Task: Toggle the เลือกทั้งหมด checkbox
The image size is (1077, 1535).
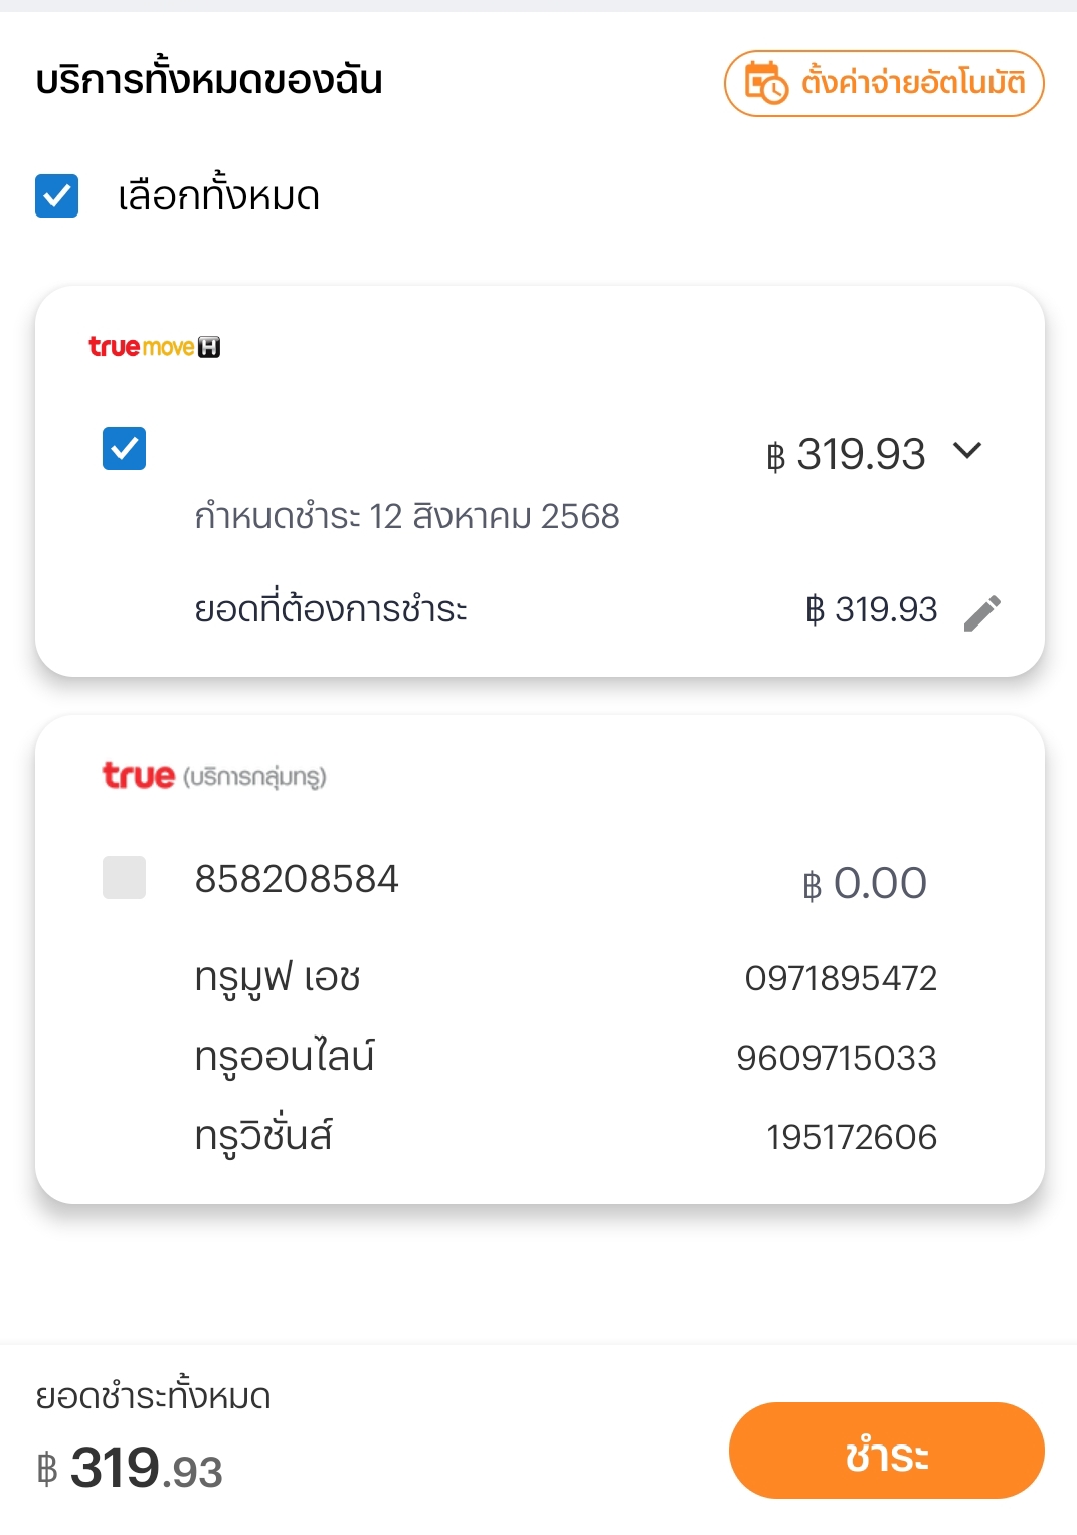Action: pos(56,195)
